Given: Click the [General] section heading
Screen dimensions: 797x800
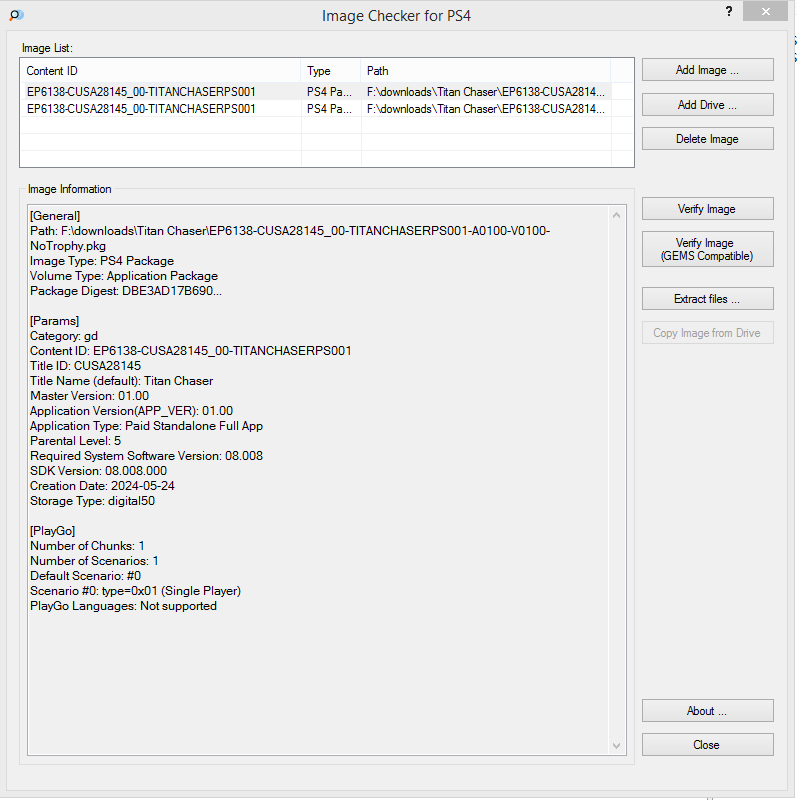Looking at the screenshot, I should pos(55,216).
